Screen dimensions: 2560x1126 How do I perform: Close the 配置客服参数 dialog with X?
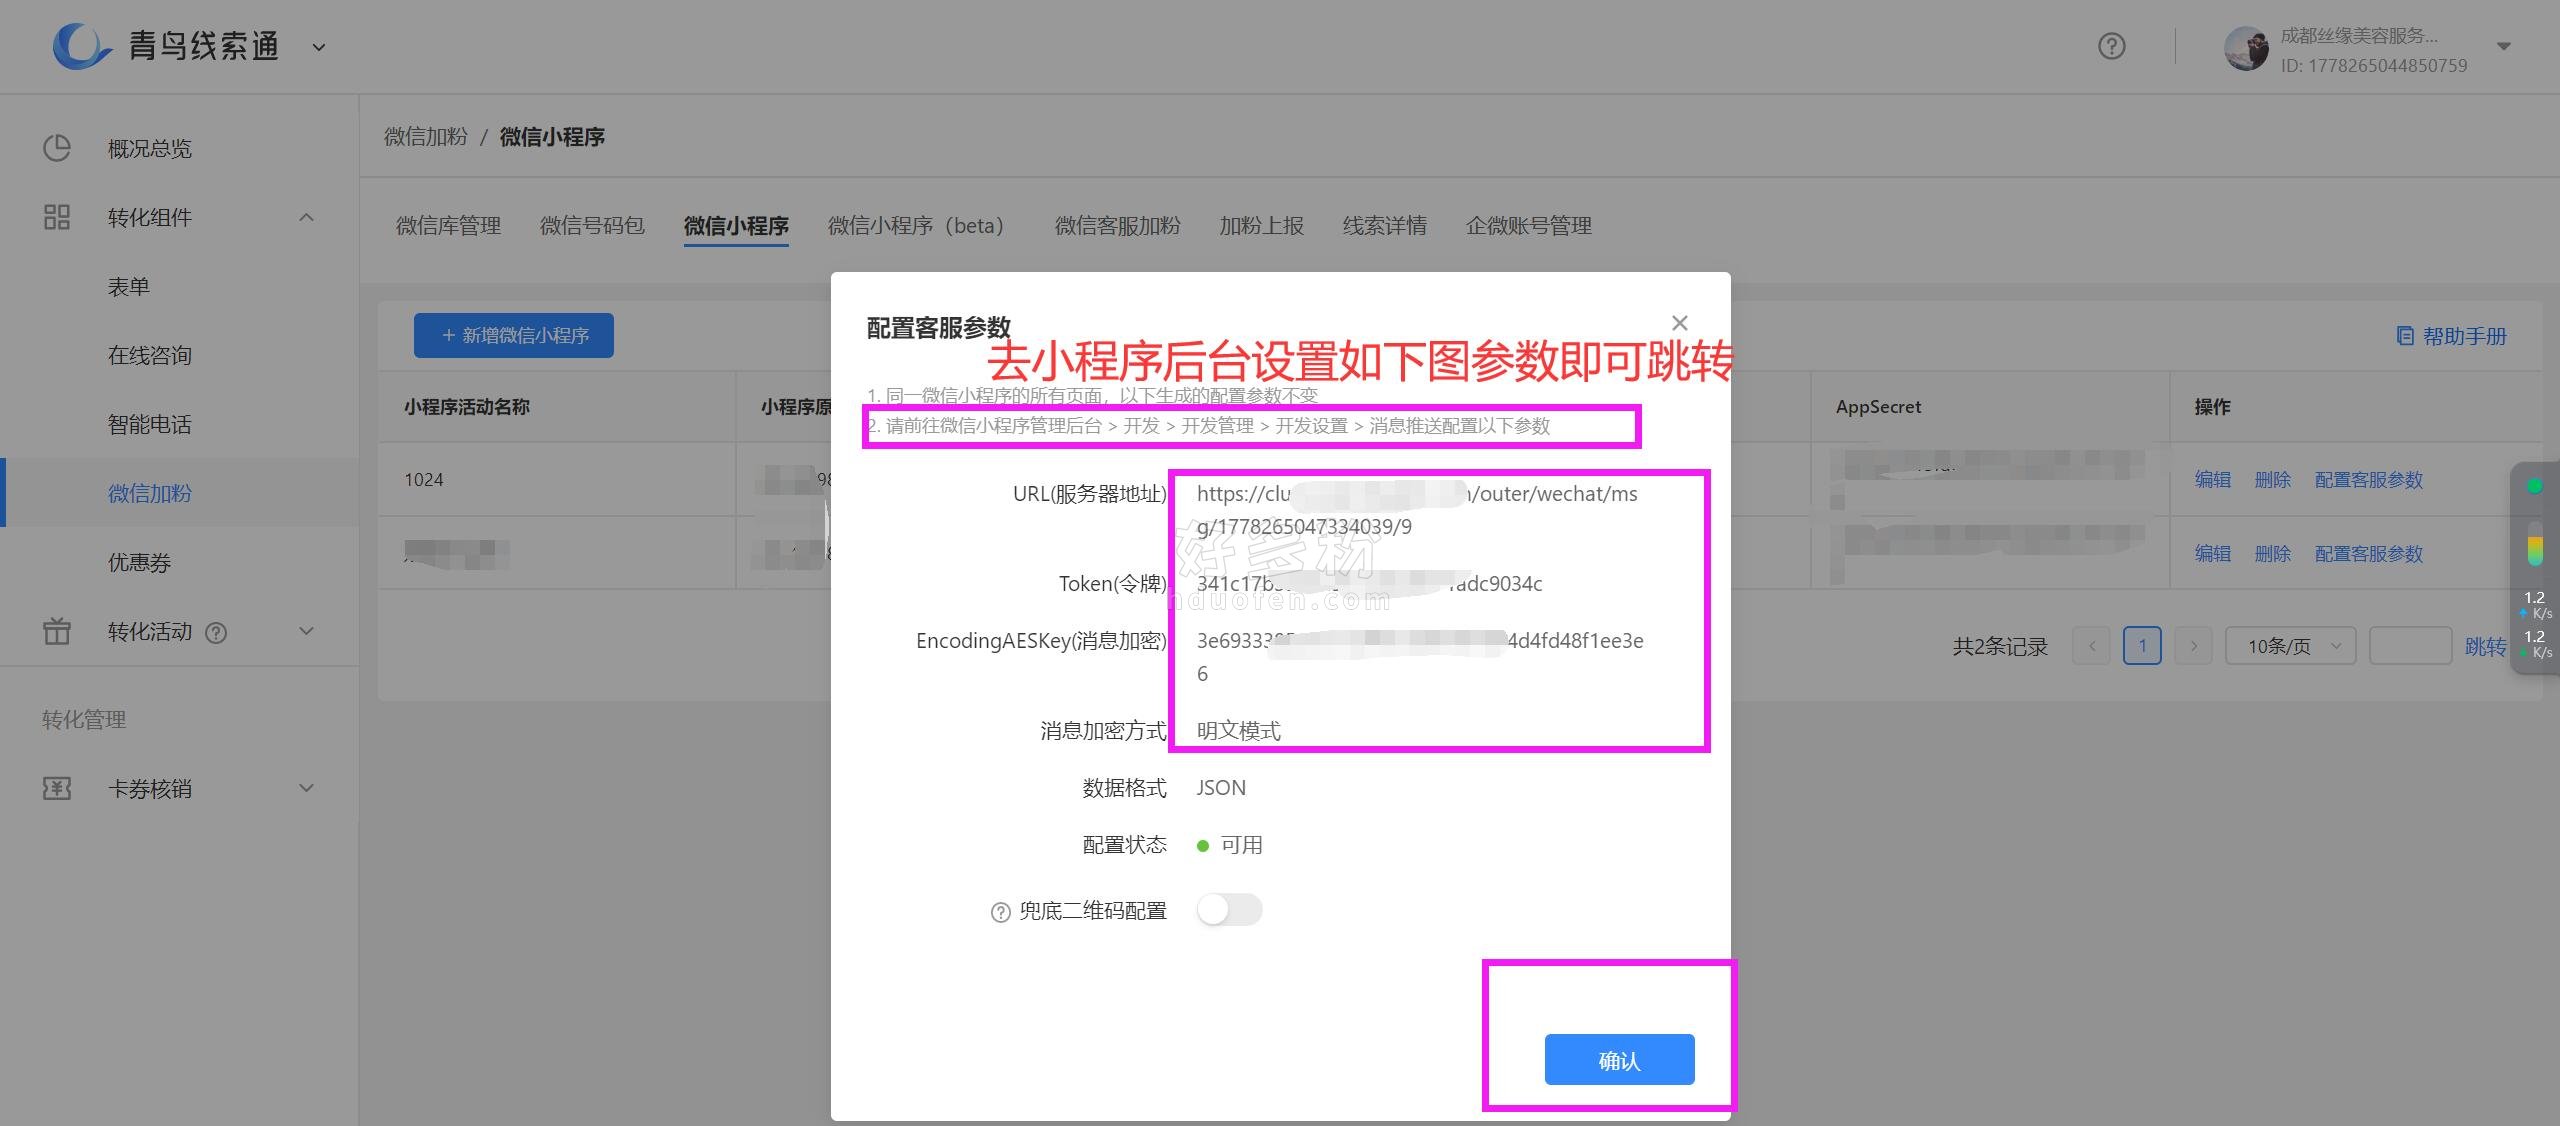pyautogui.click(x=1680, y=323)
